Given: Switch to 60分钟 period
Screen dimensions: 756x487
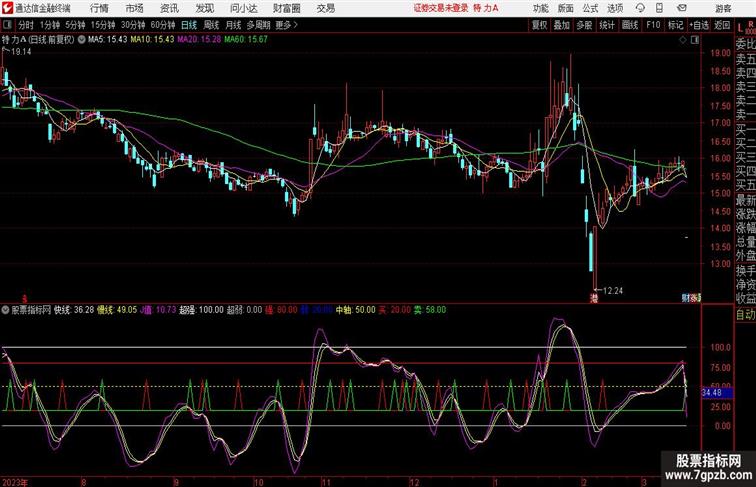Looking at the screenshot, I should 163,25.
